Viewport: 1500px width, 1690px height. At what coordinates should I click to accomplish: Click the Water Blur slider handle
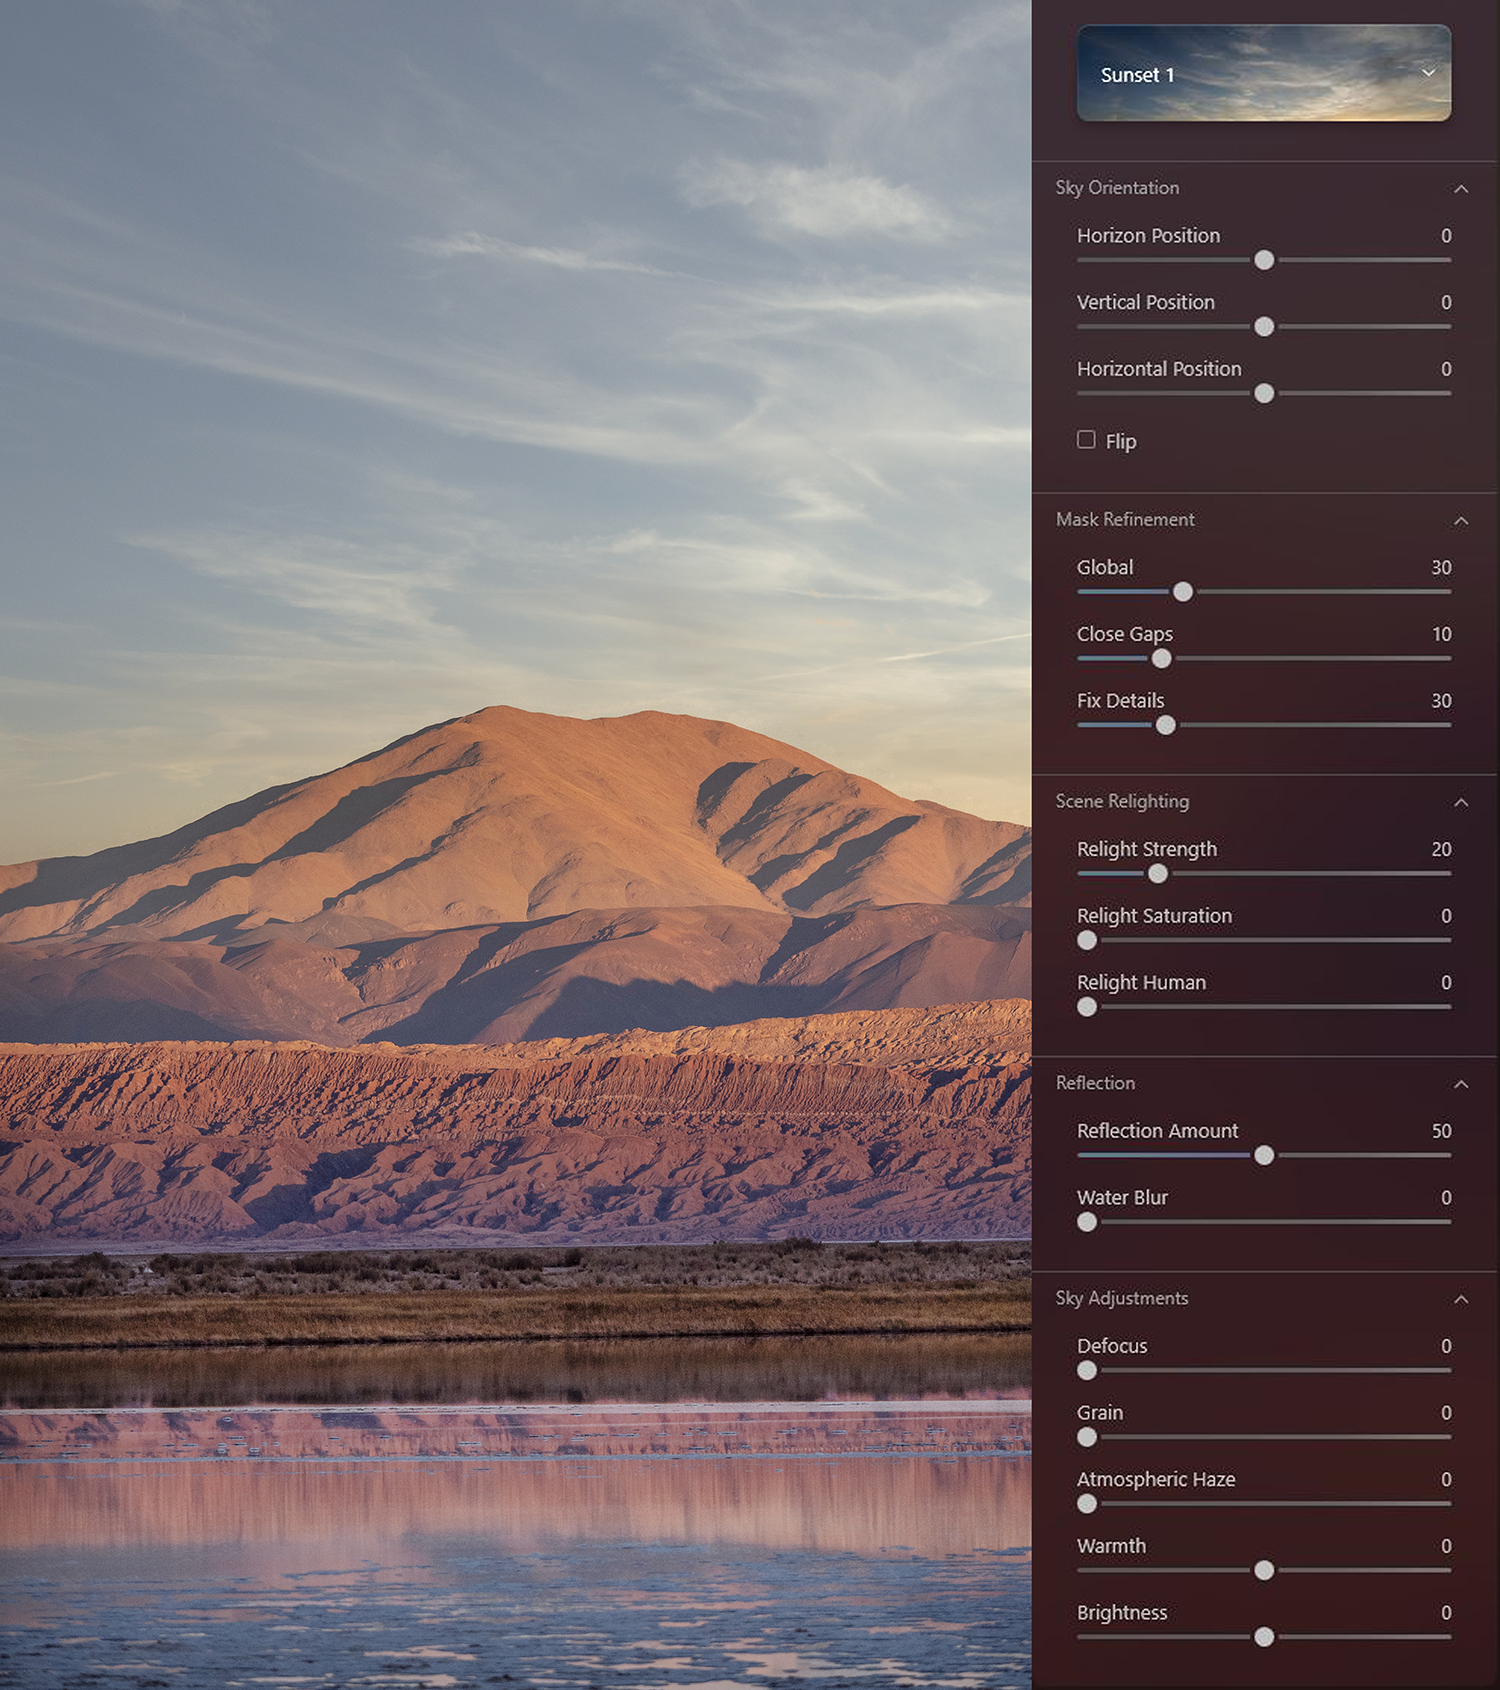tap(1087, 1223)
